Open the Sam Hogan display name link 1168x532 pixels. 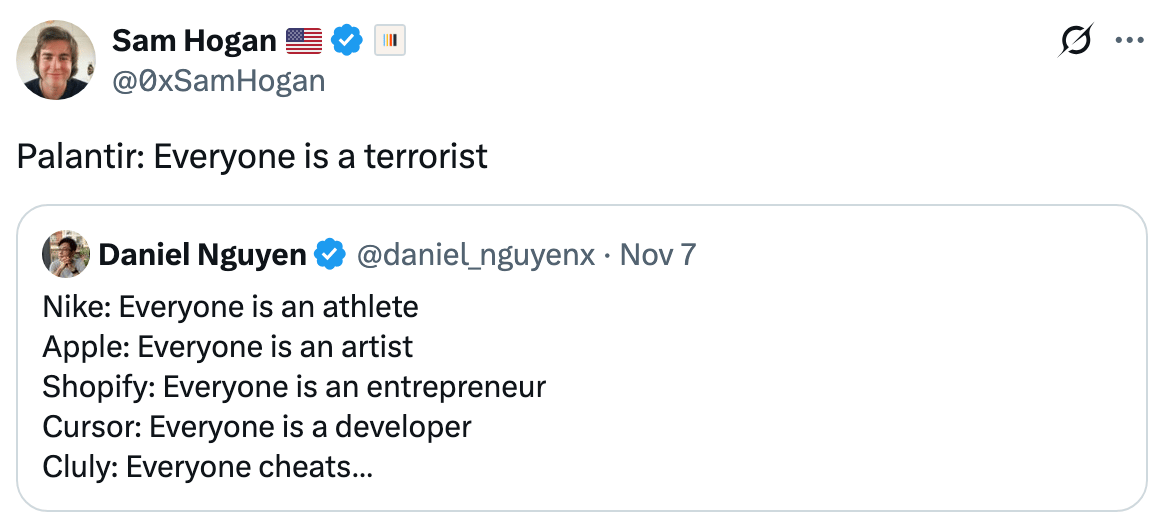(x=194, y=41)
